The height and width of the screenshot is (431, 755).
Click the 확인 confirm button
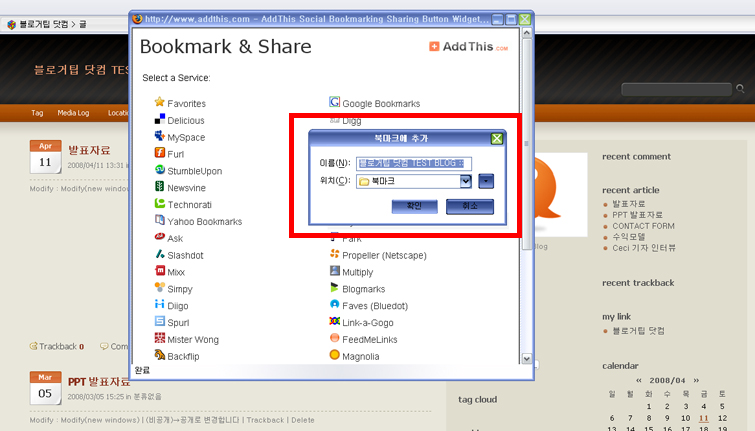414,206
